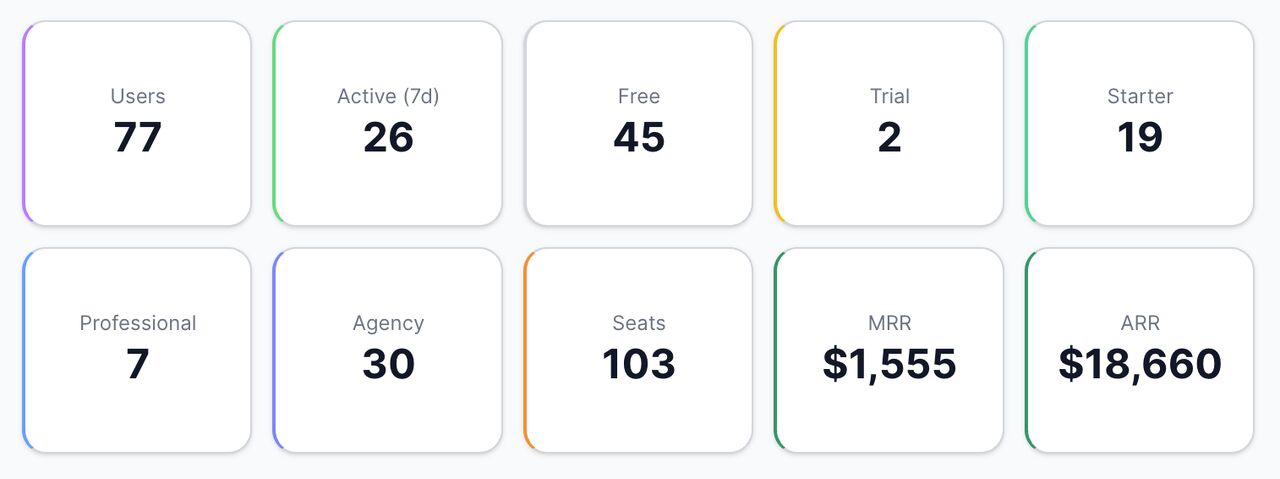Viewport: 1280px width, 479px height.
Task: Click the MRR amount $1,555
Action: (x=889, y=364)
